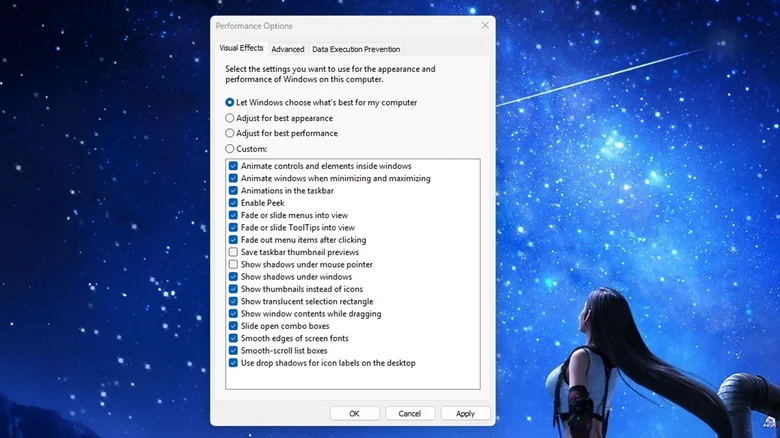Select Adjust for best performance

coord(229,133)
